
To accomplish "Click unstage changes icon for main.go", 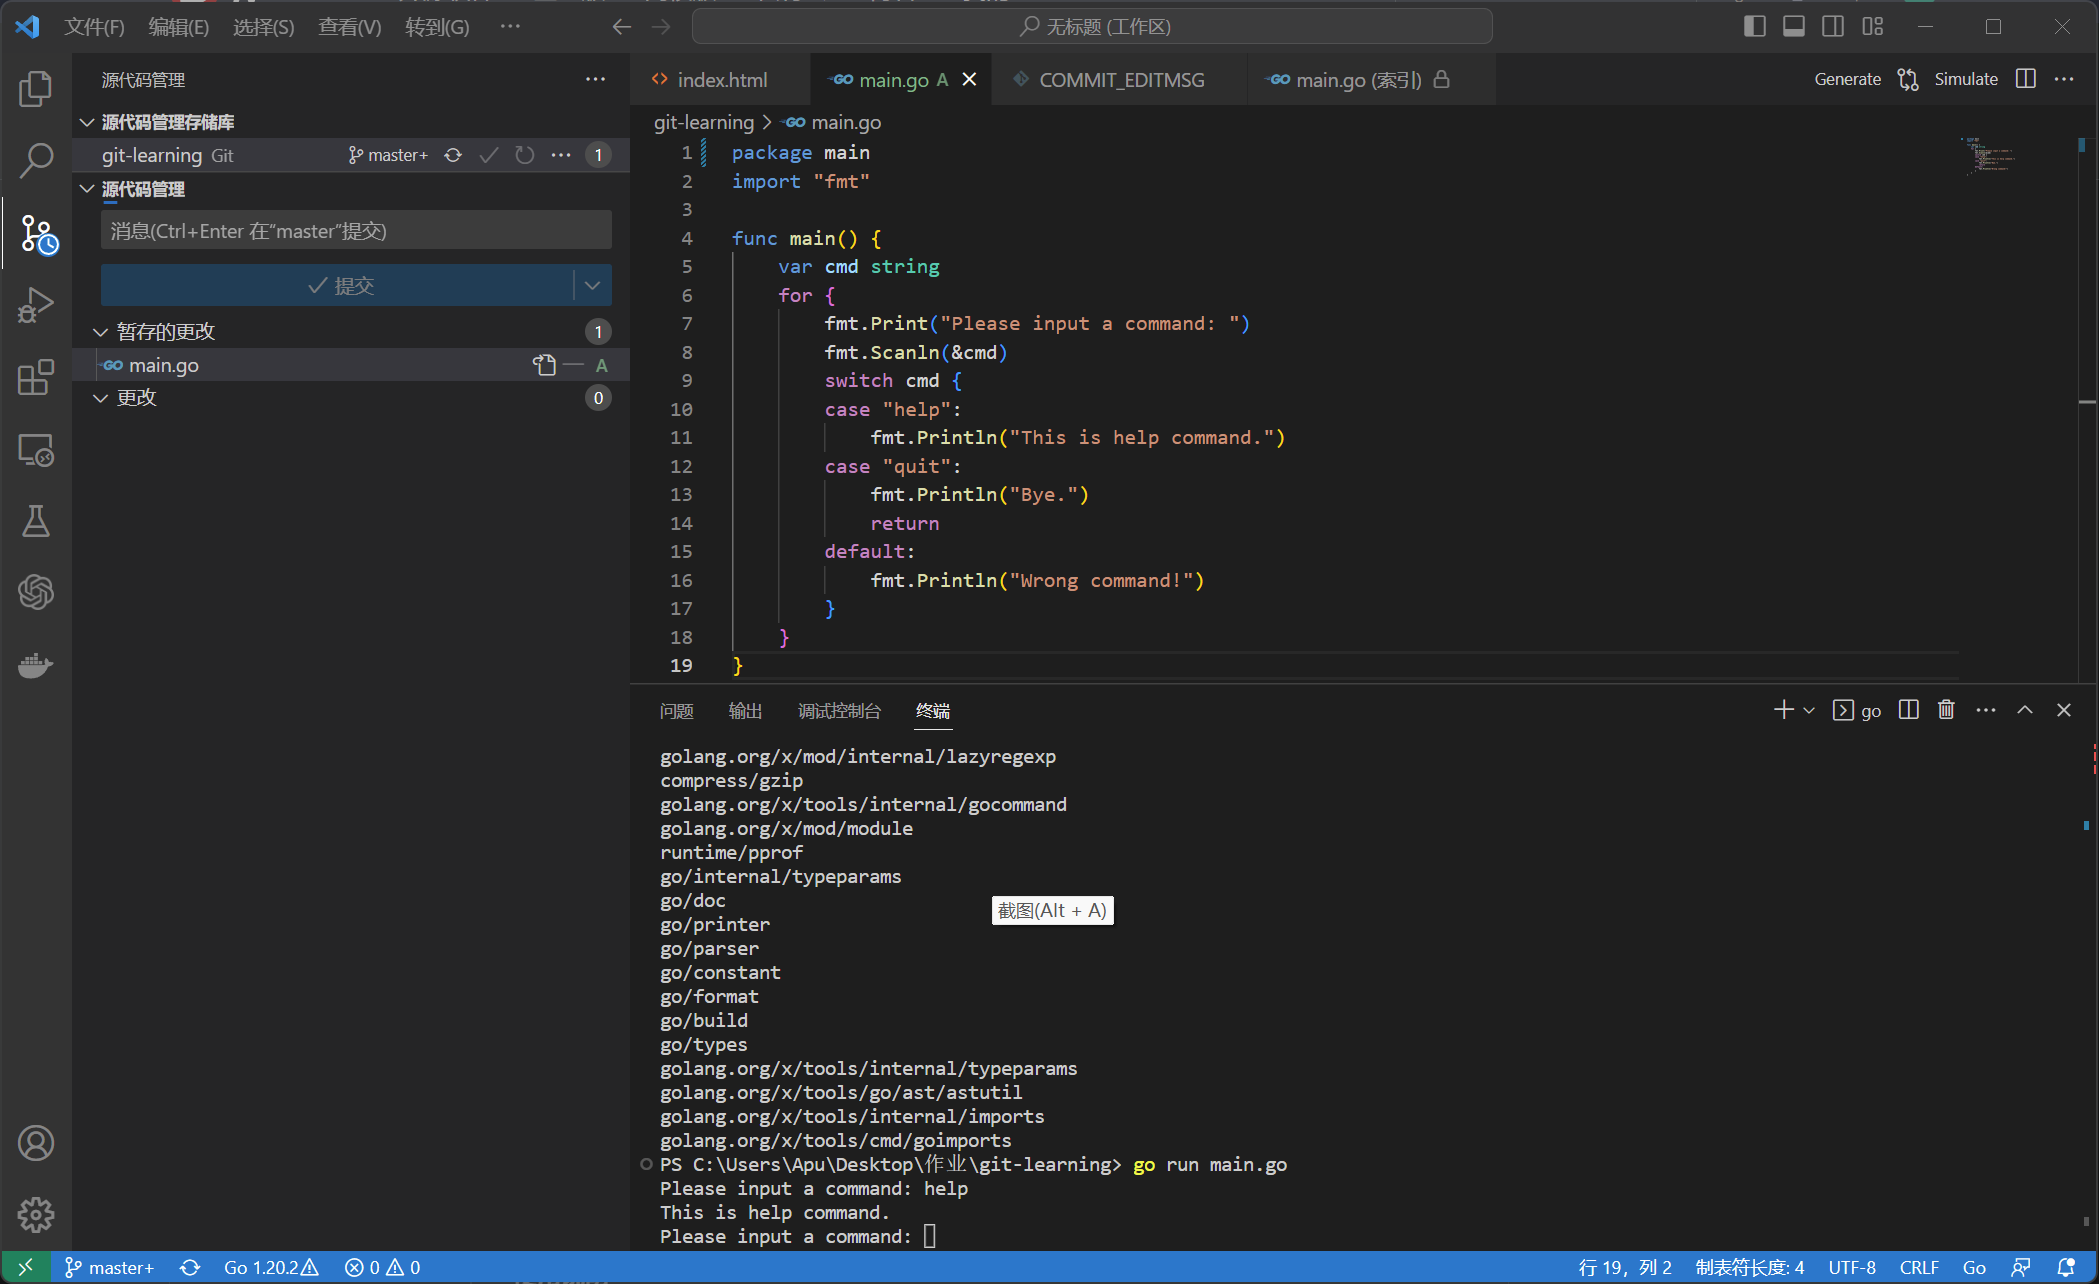I will point(573,365).
